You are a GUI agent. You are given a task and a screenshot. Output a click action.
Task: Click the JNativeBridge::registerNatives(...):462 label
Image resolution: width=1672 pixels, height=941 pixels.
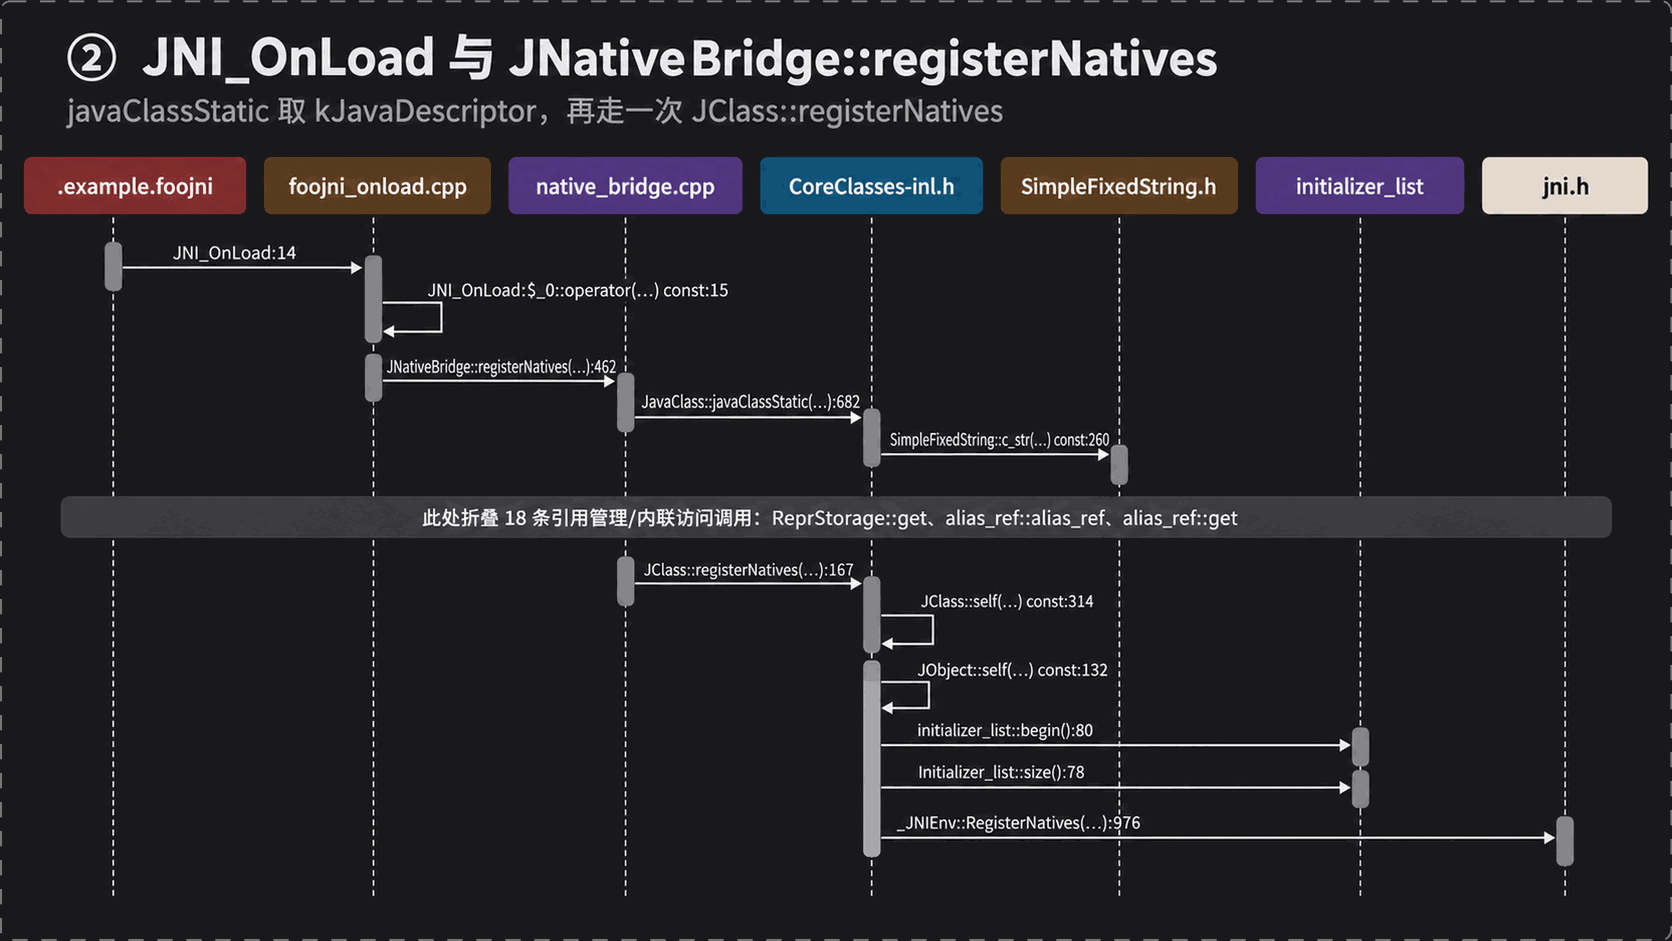coord(501,367)
